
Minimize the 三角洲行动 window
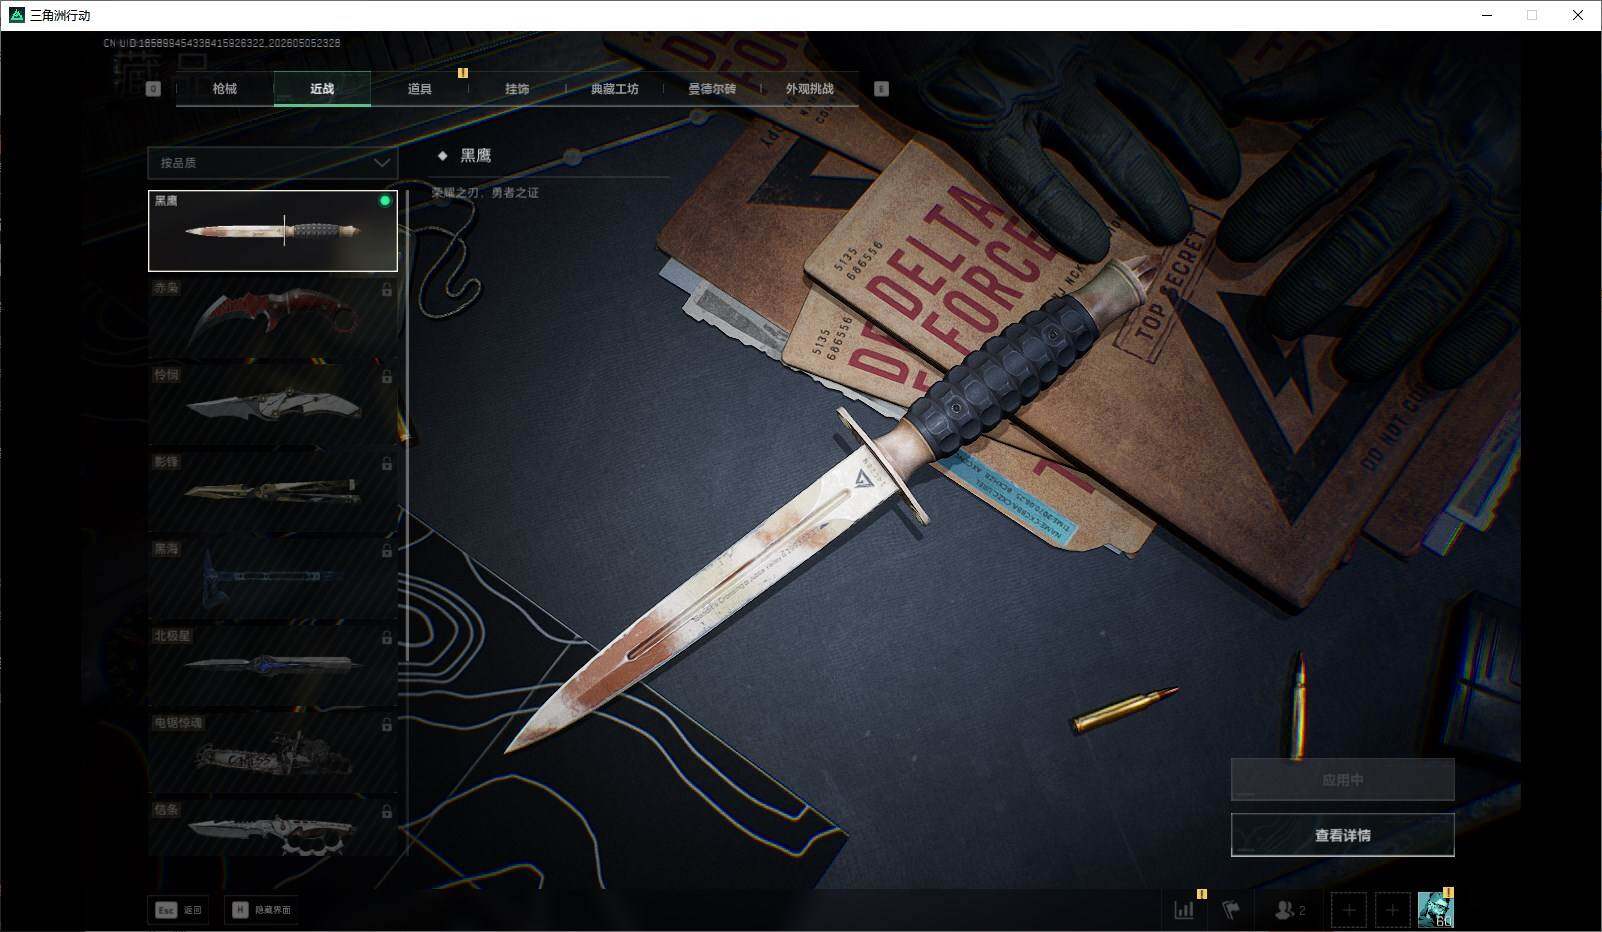(x=1486, y=15)
